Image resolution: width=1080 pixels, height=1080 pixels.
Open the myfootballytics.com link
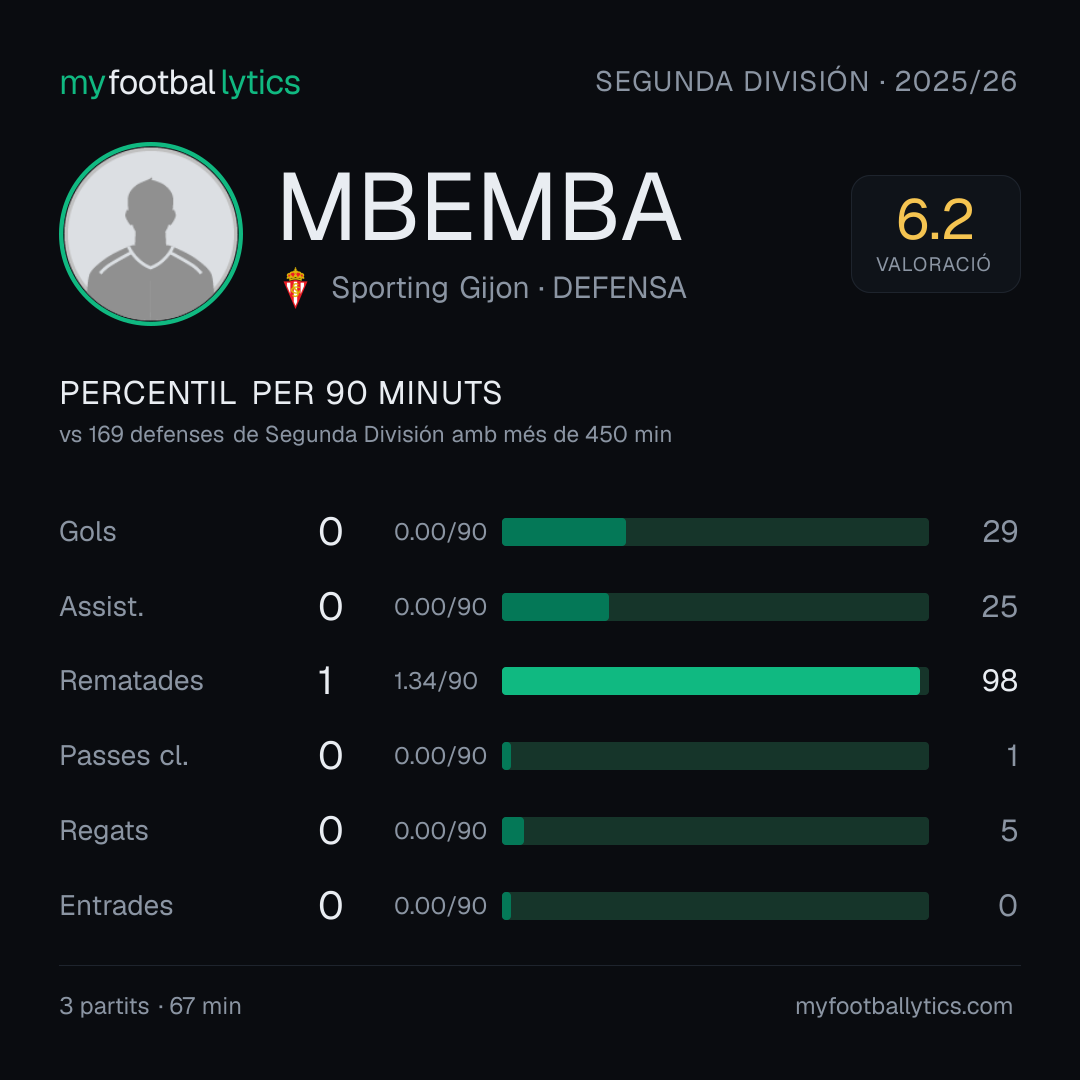pos(904,1006)
